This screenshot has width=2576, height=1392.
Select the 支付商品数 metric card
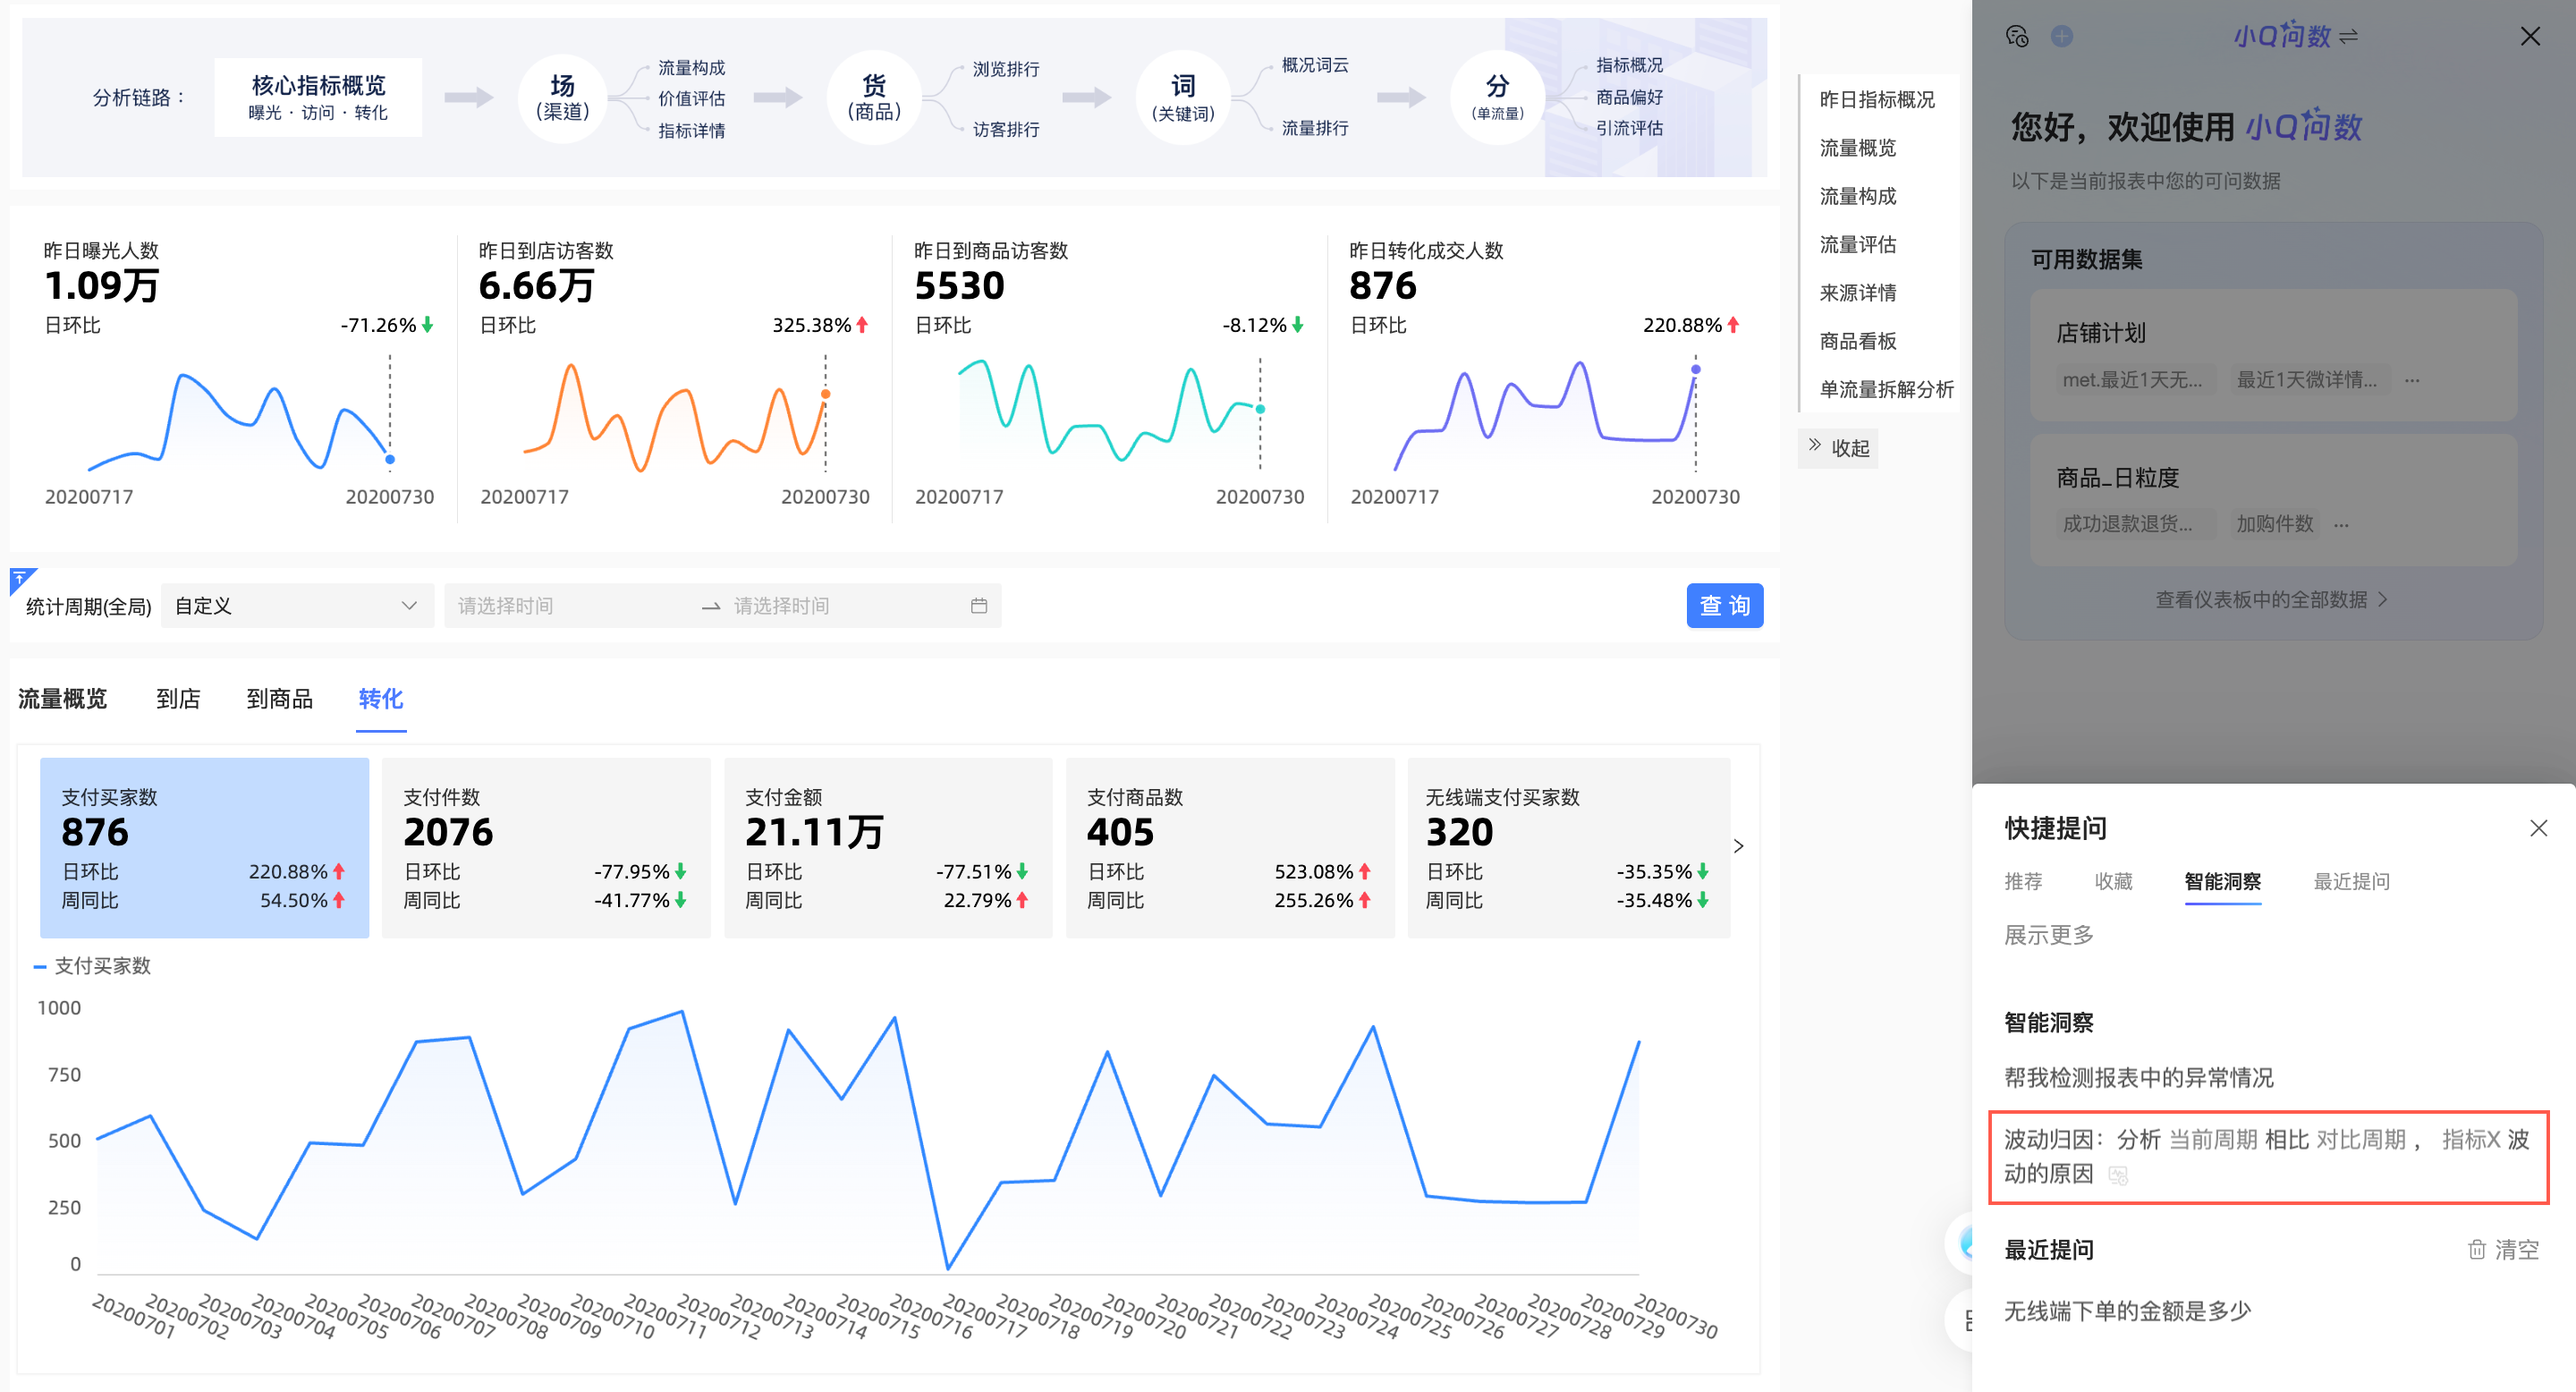1229,847
